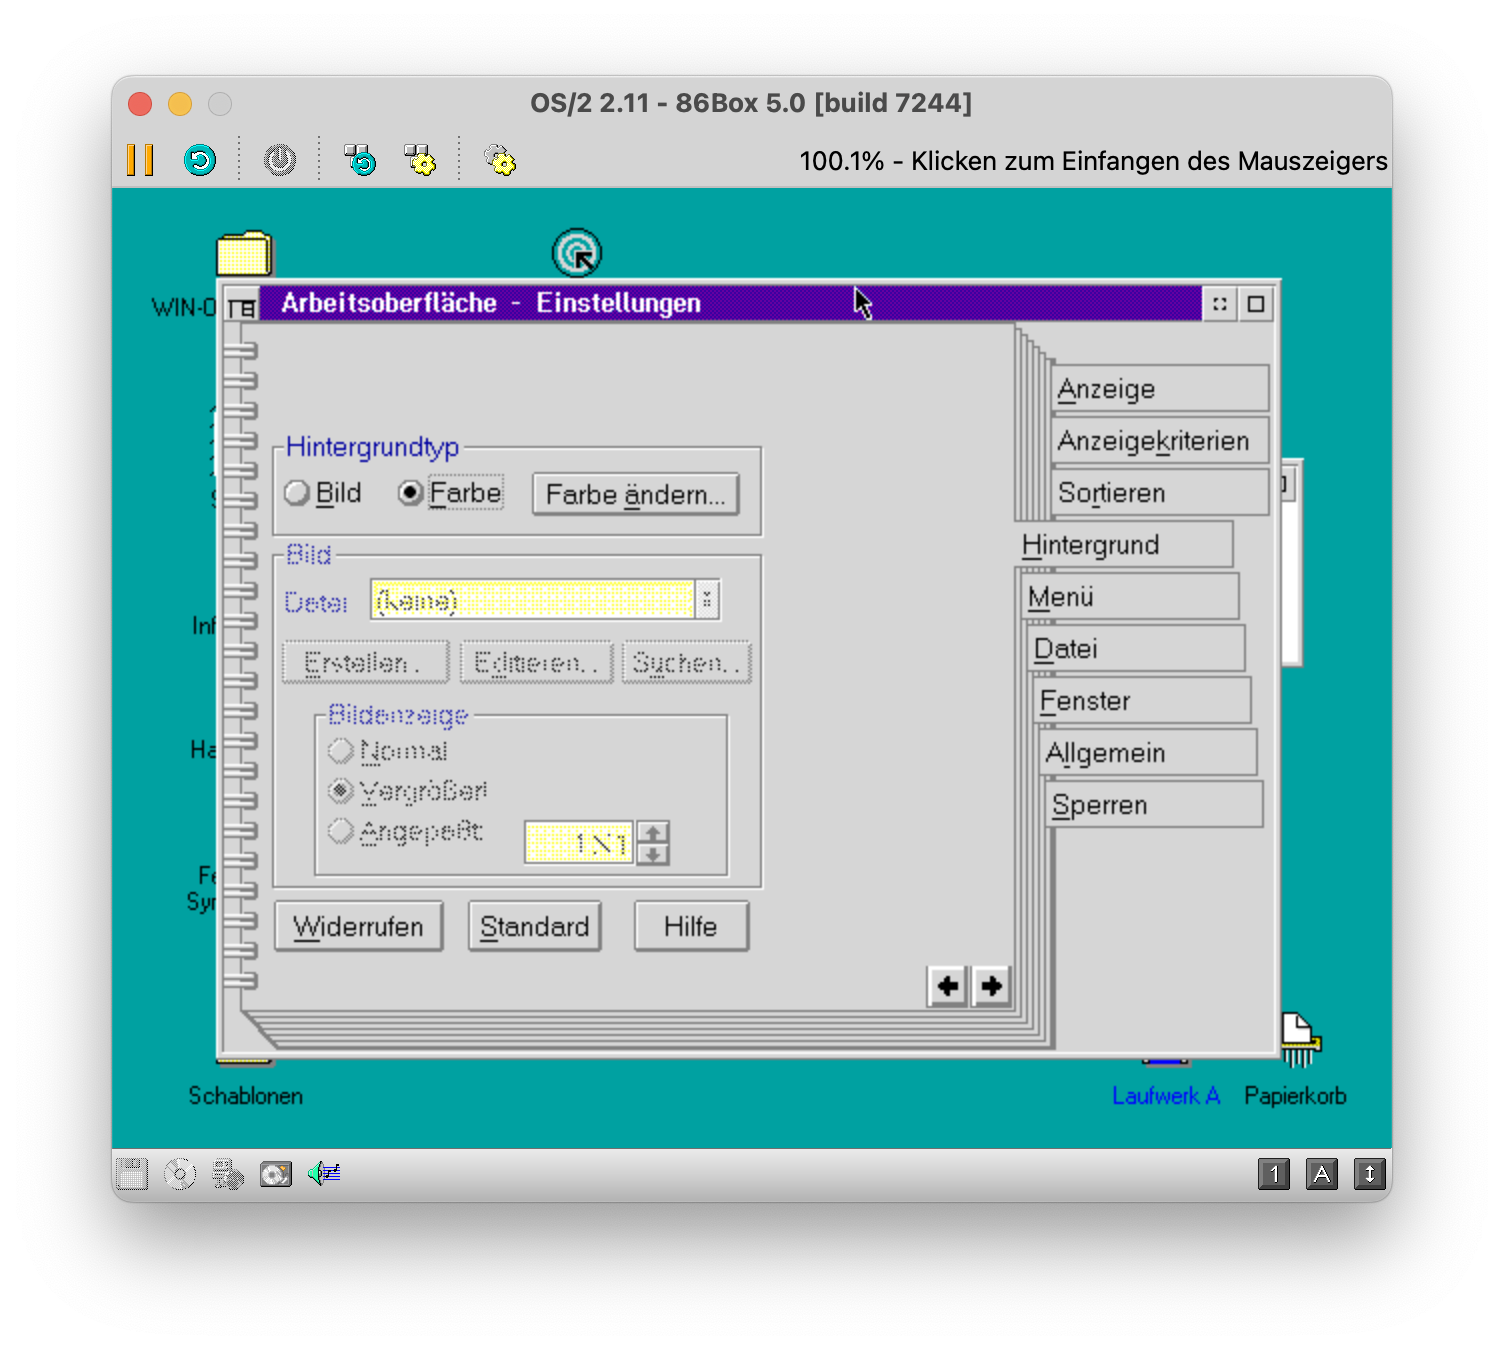
Task: Click the Arbeitsoberfläche - Einstellungen title bar
Action: click(x=730, y=303)
